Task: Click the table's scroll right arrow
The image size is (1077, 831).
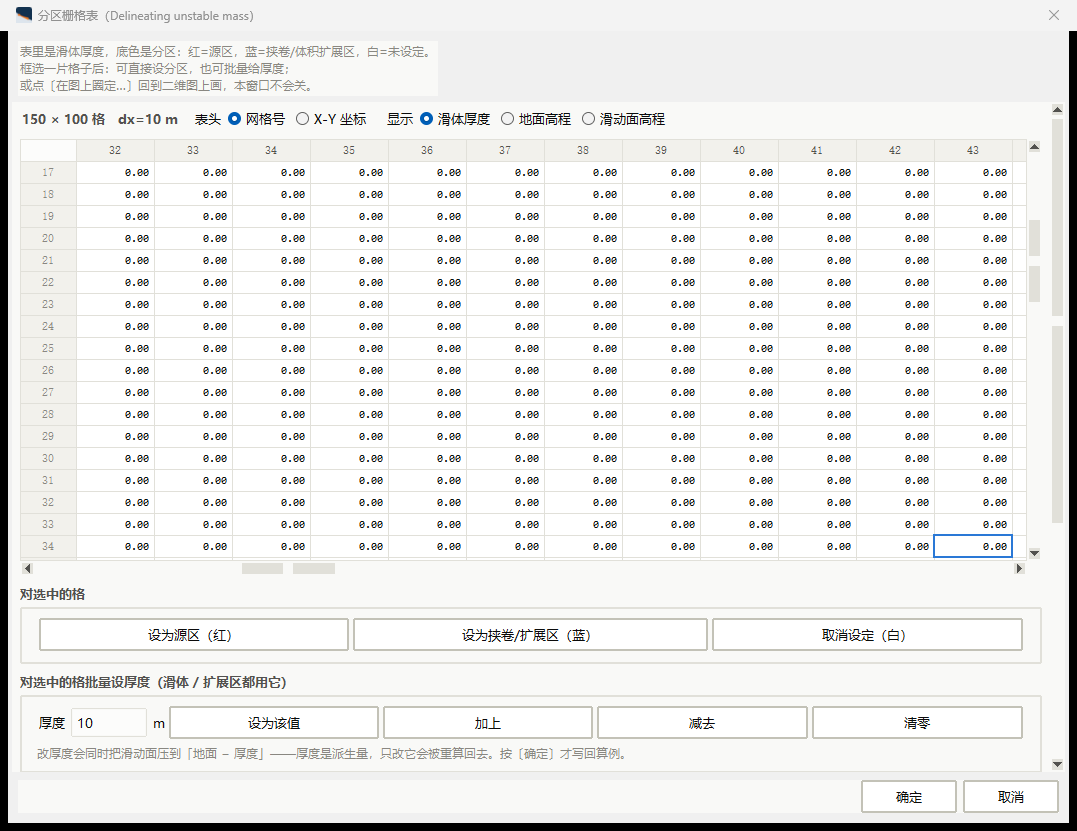Action: click(x=1019, y=568)
